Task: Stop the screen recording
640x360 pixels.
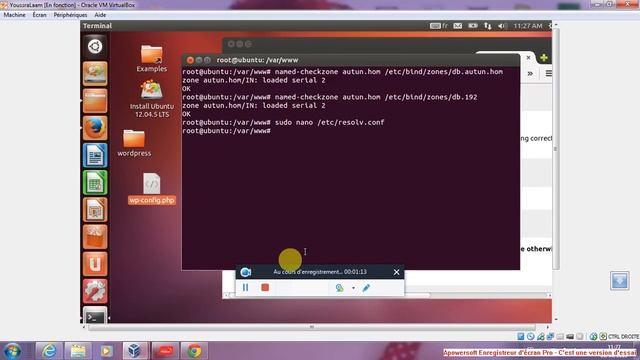Action: pyautogui.click(x=265, y=288)
